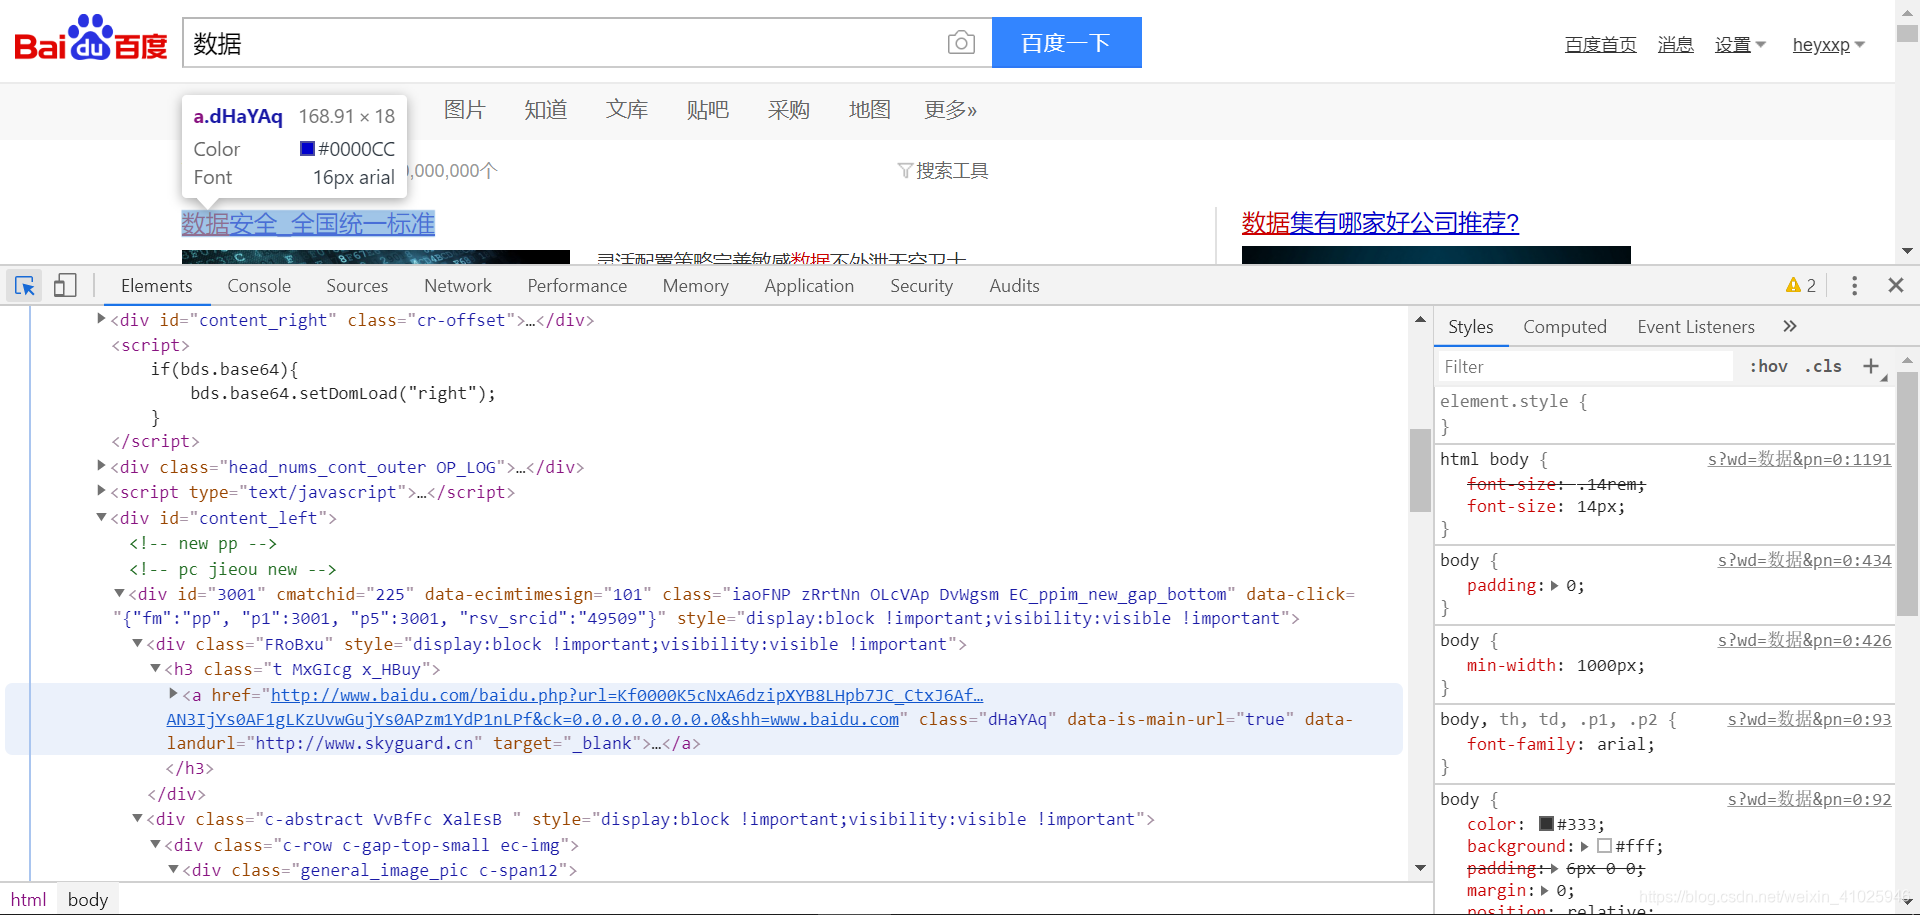The image size is (1920, 915).
Task: Collapse the h3 MxGIcg node
Action: [x=155, y=668]
